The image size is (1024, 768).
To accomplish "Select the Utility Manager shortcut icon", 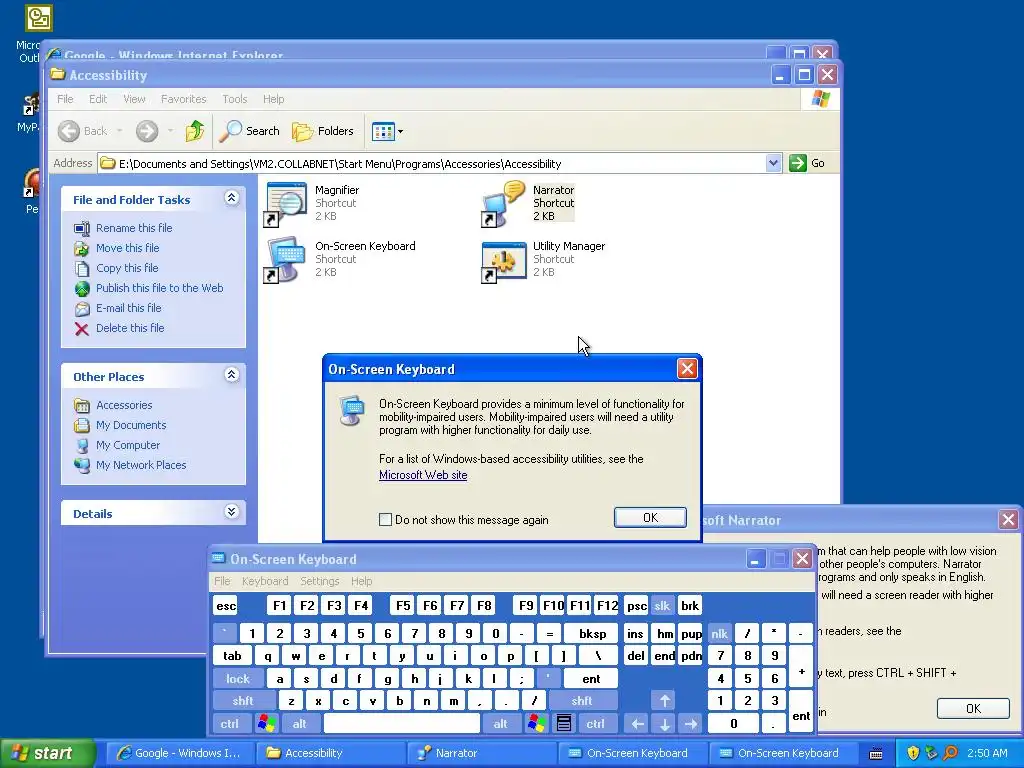I will coord(503,261).
